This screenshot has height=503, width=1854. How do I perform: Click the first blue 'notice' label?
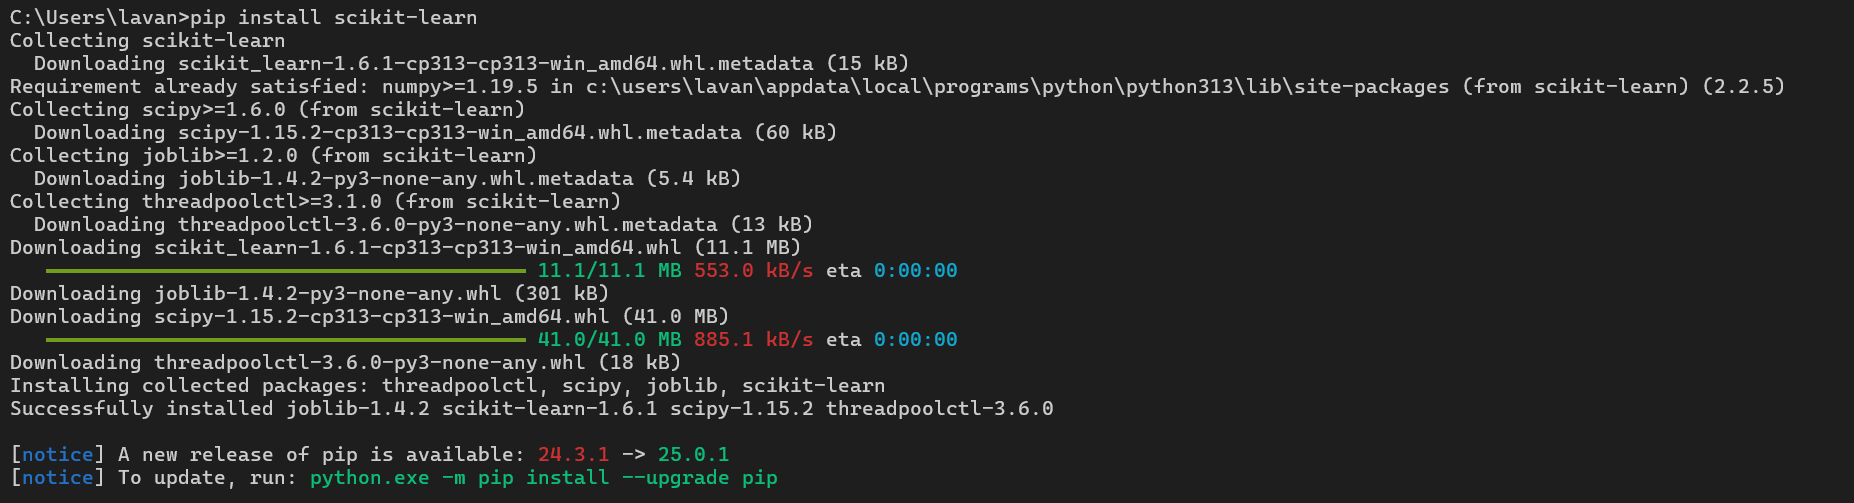coord(58,455)
